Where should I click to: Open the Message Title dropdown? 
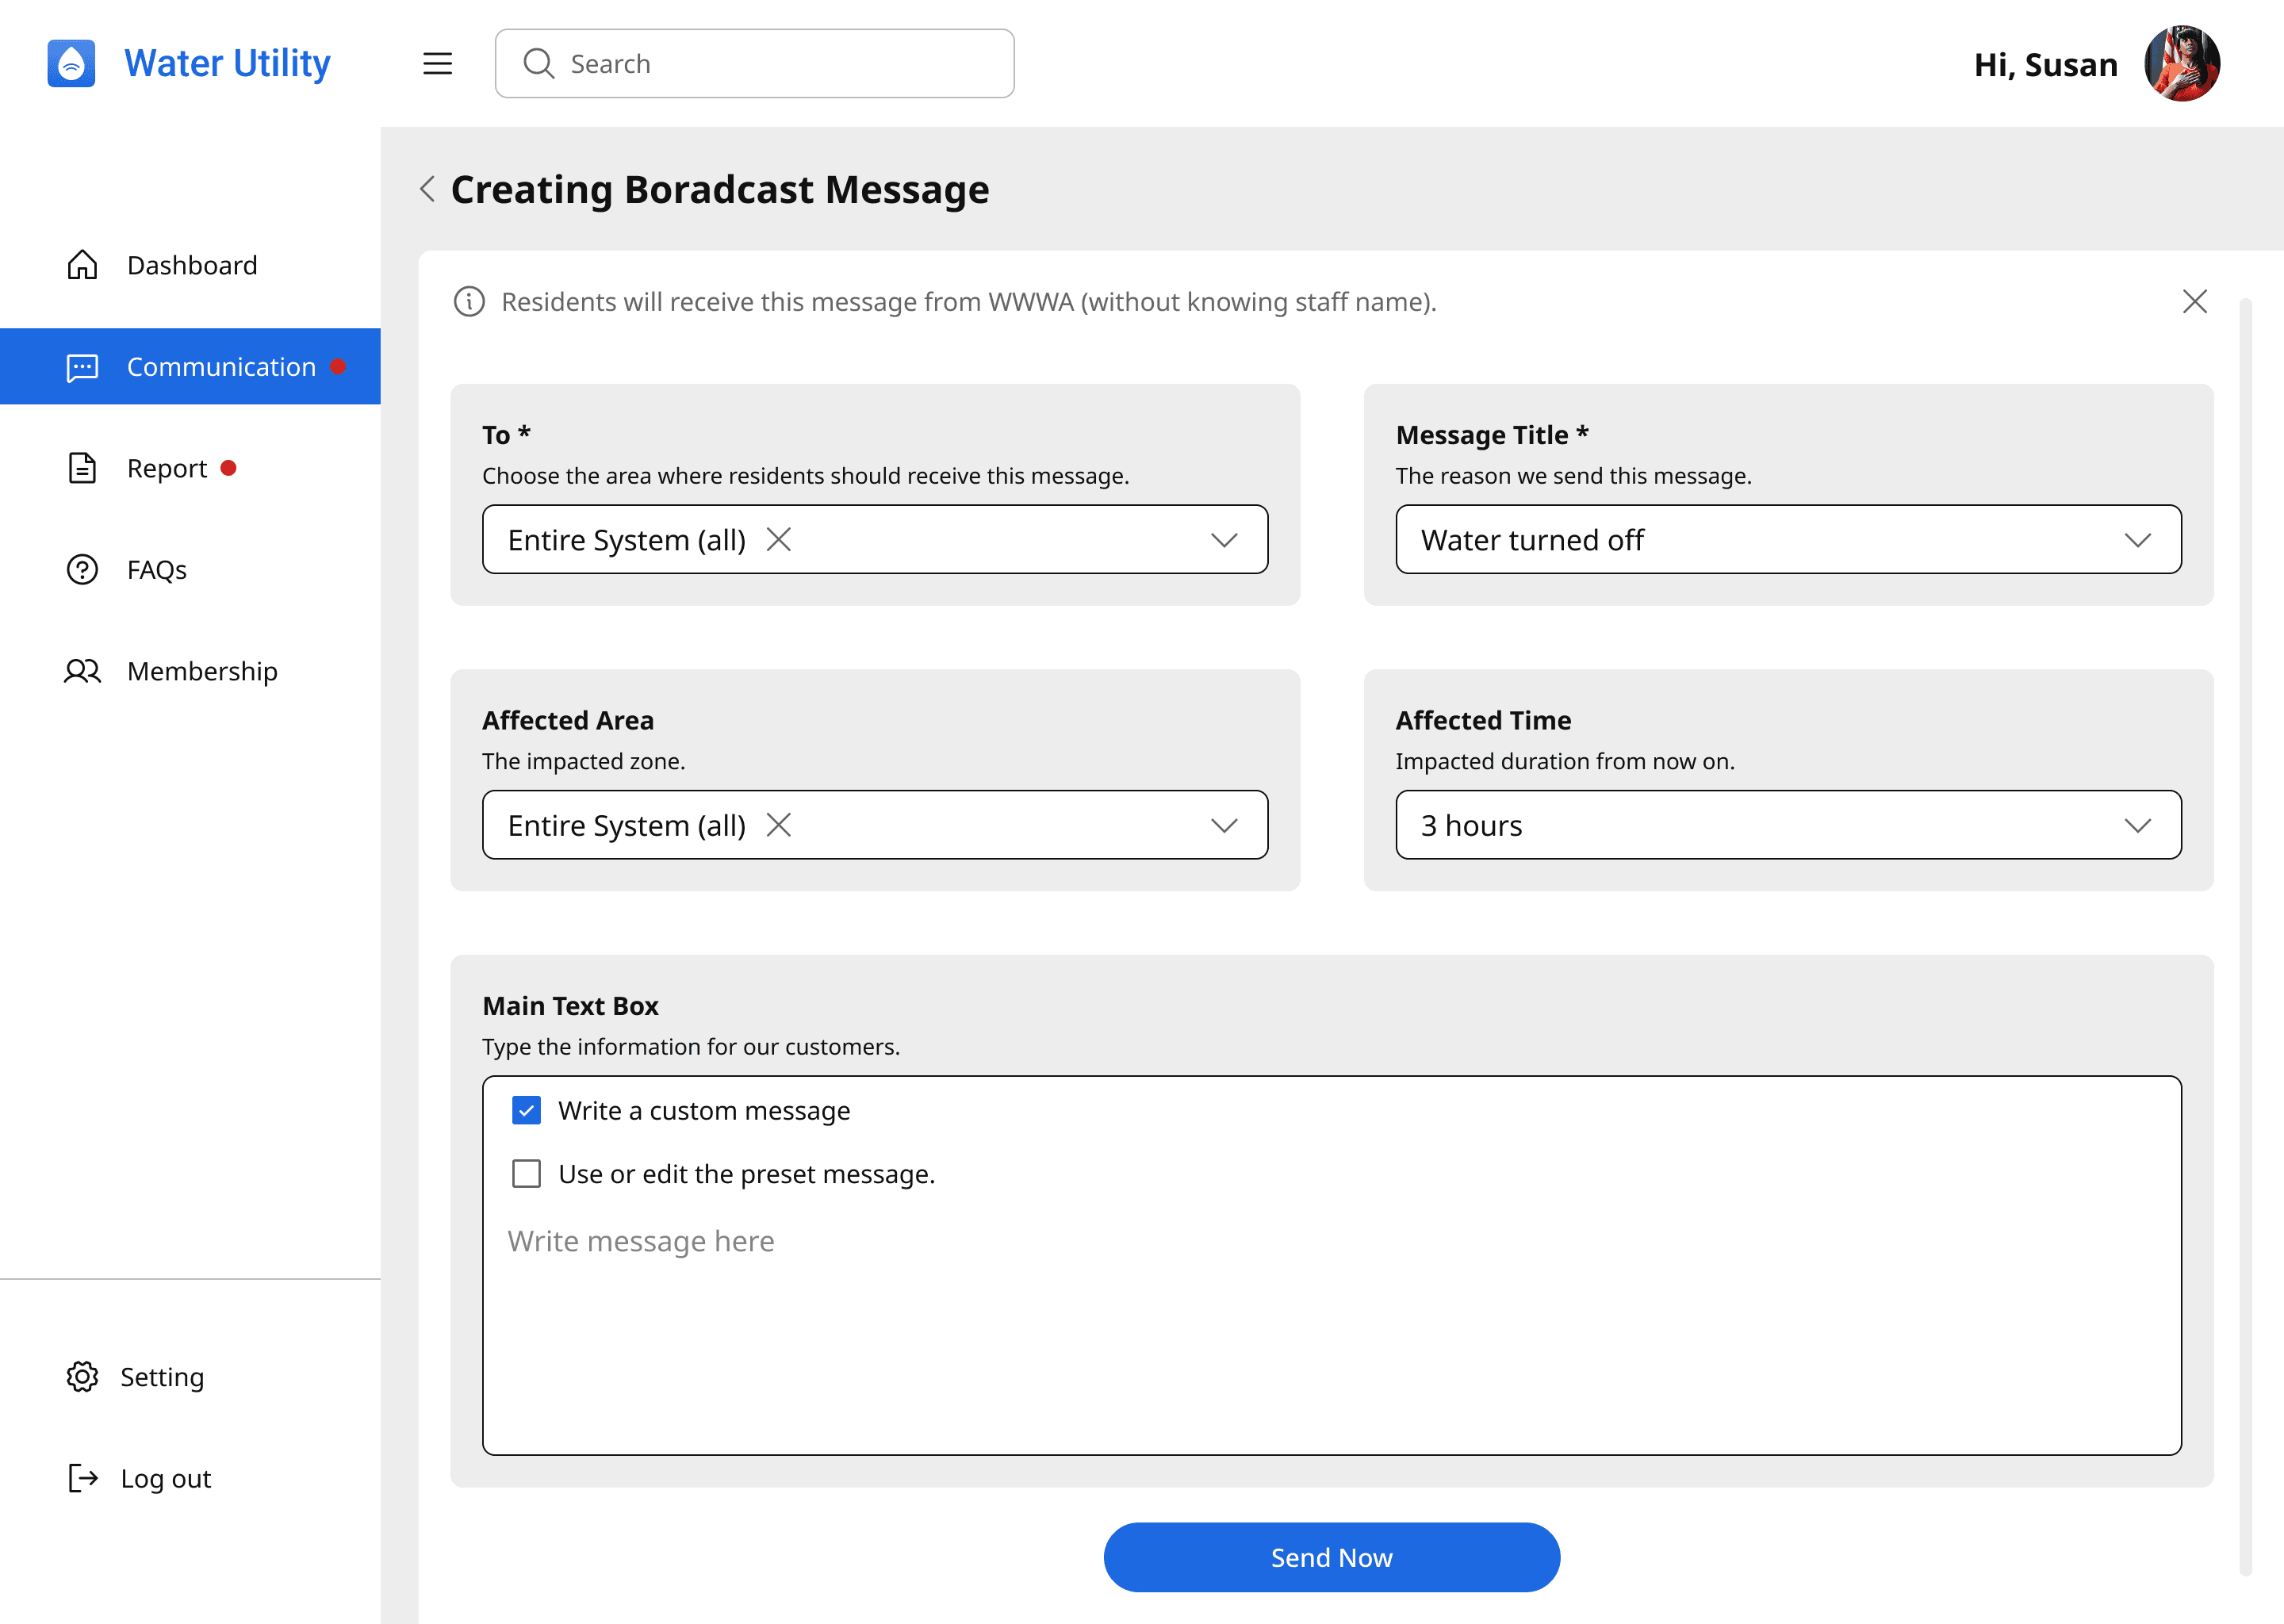click(x=2137, y=540)
